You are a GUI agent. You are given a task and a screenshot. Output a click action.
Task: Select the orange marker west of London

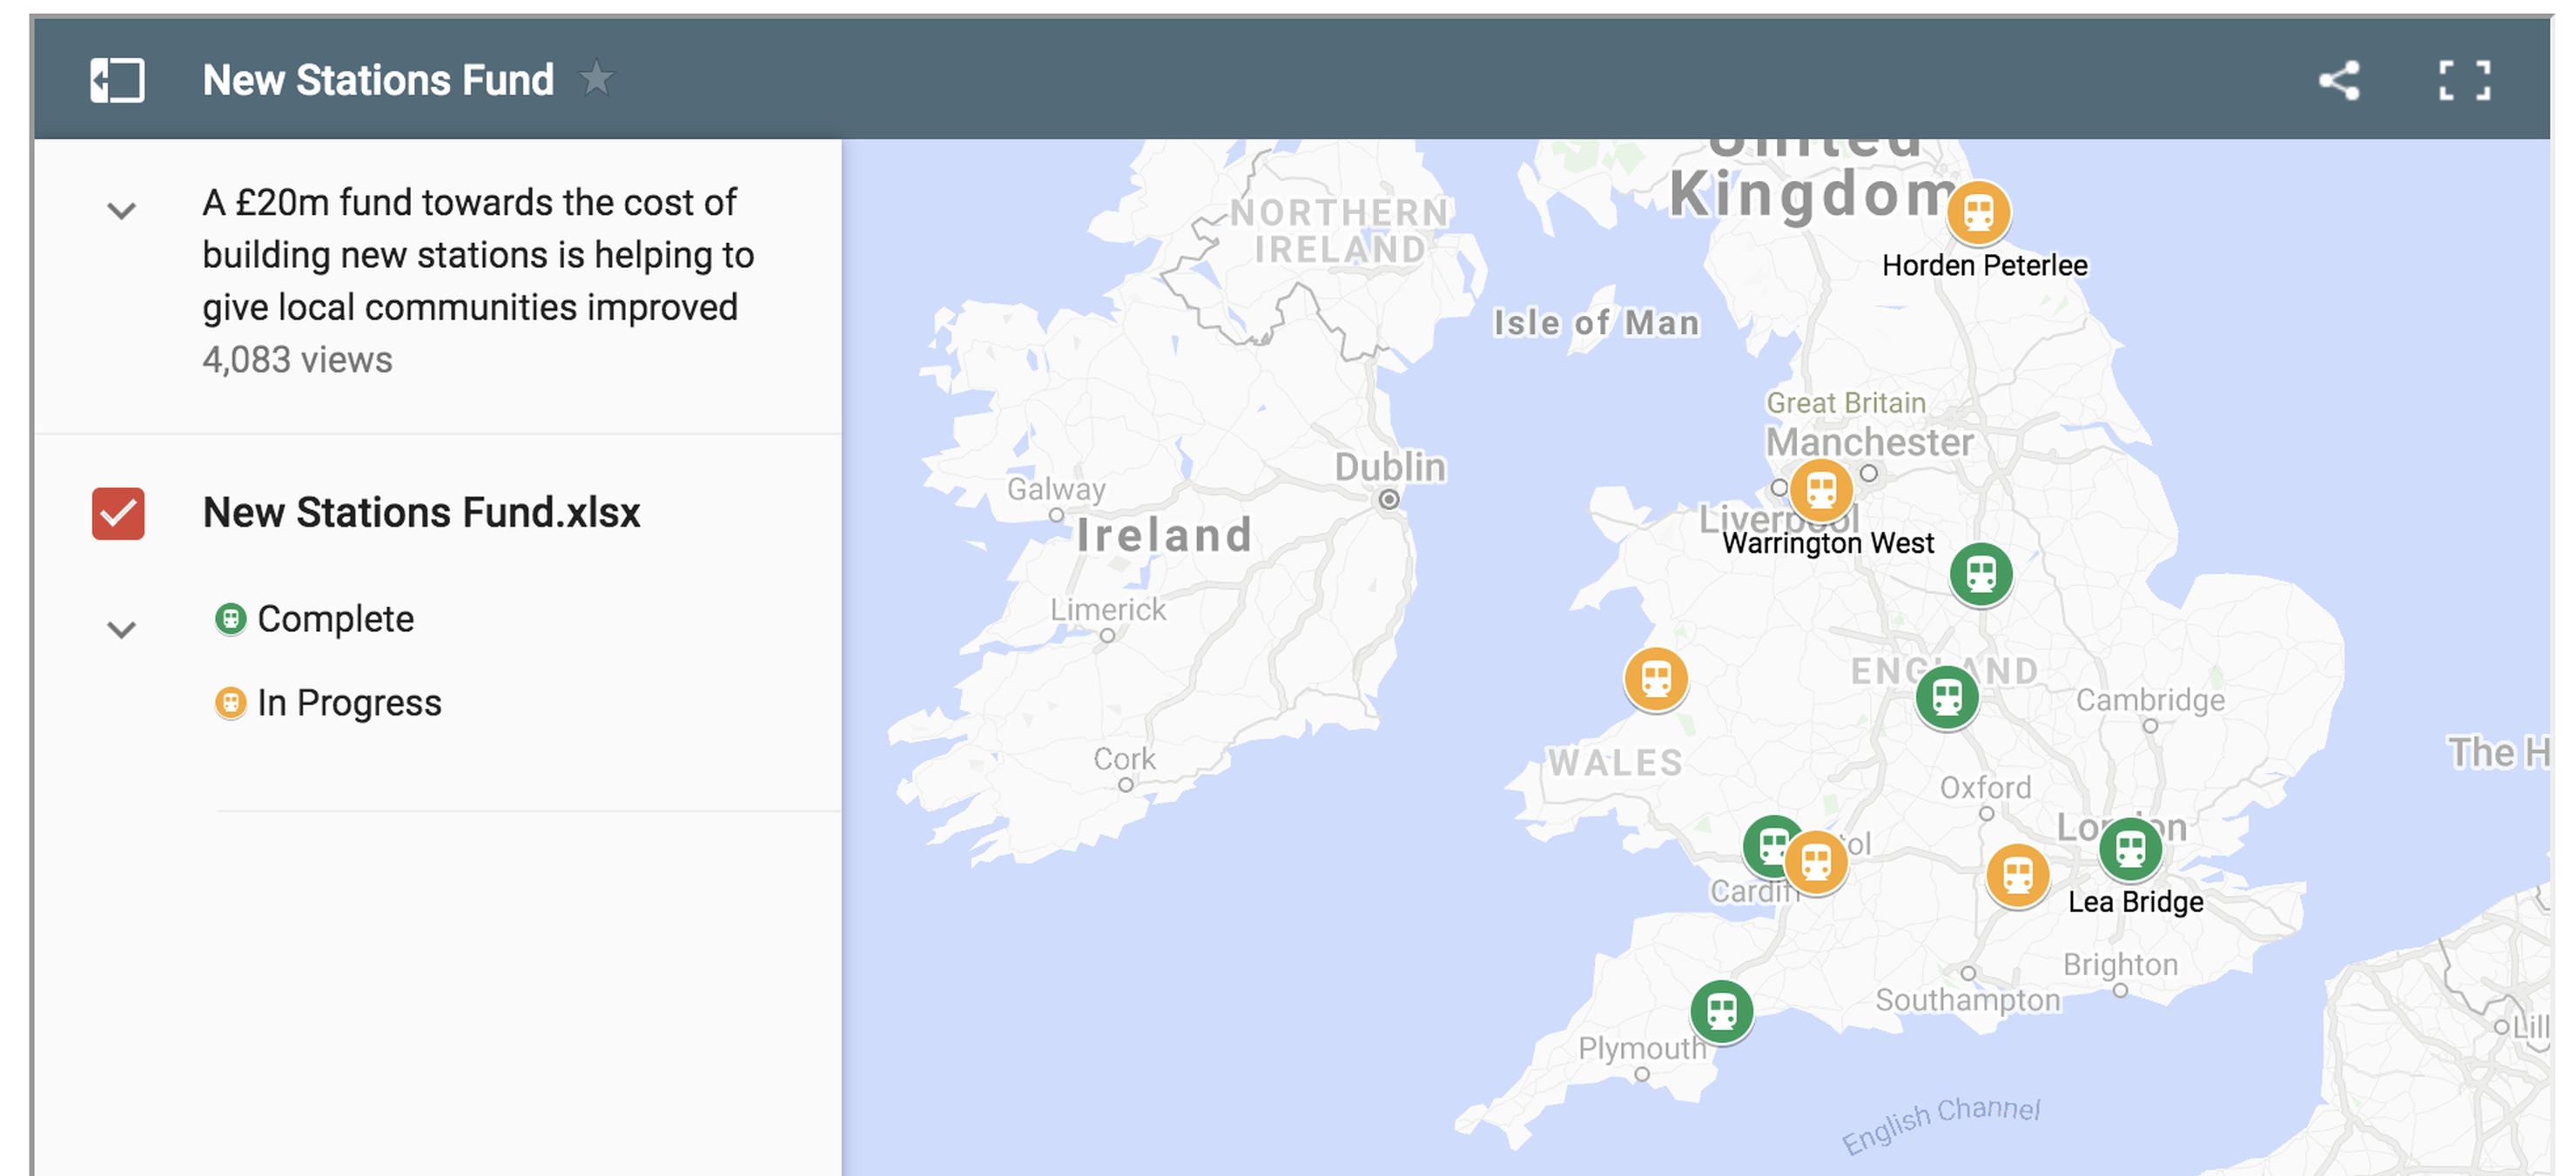point(2017,876)
